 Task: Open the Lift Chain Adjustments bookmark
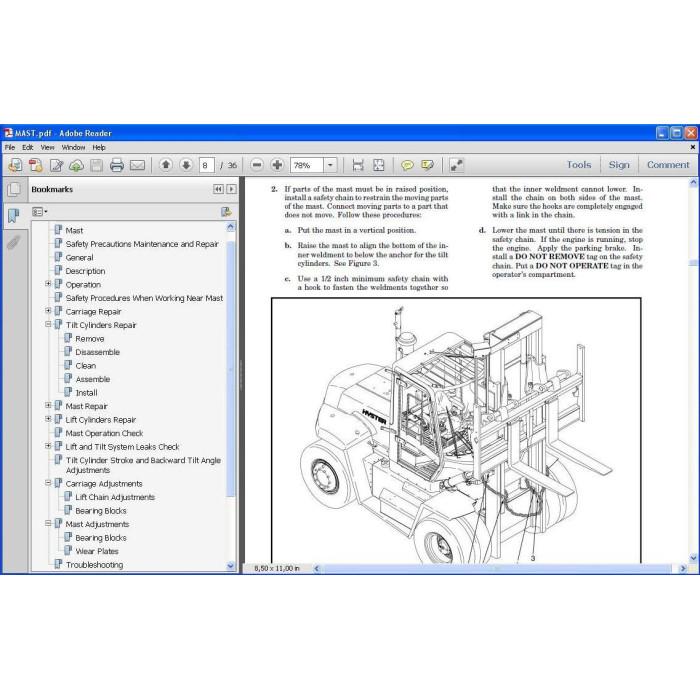pyautogui.click(x=115, y=497)
